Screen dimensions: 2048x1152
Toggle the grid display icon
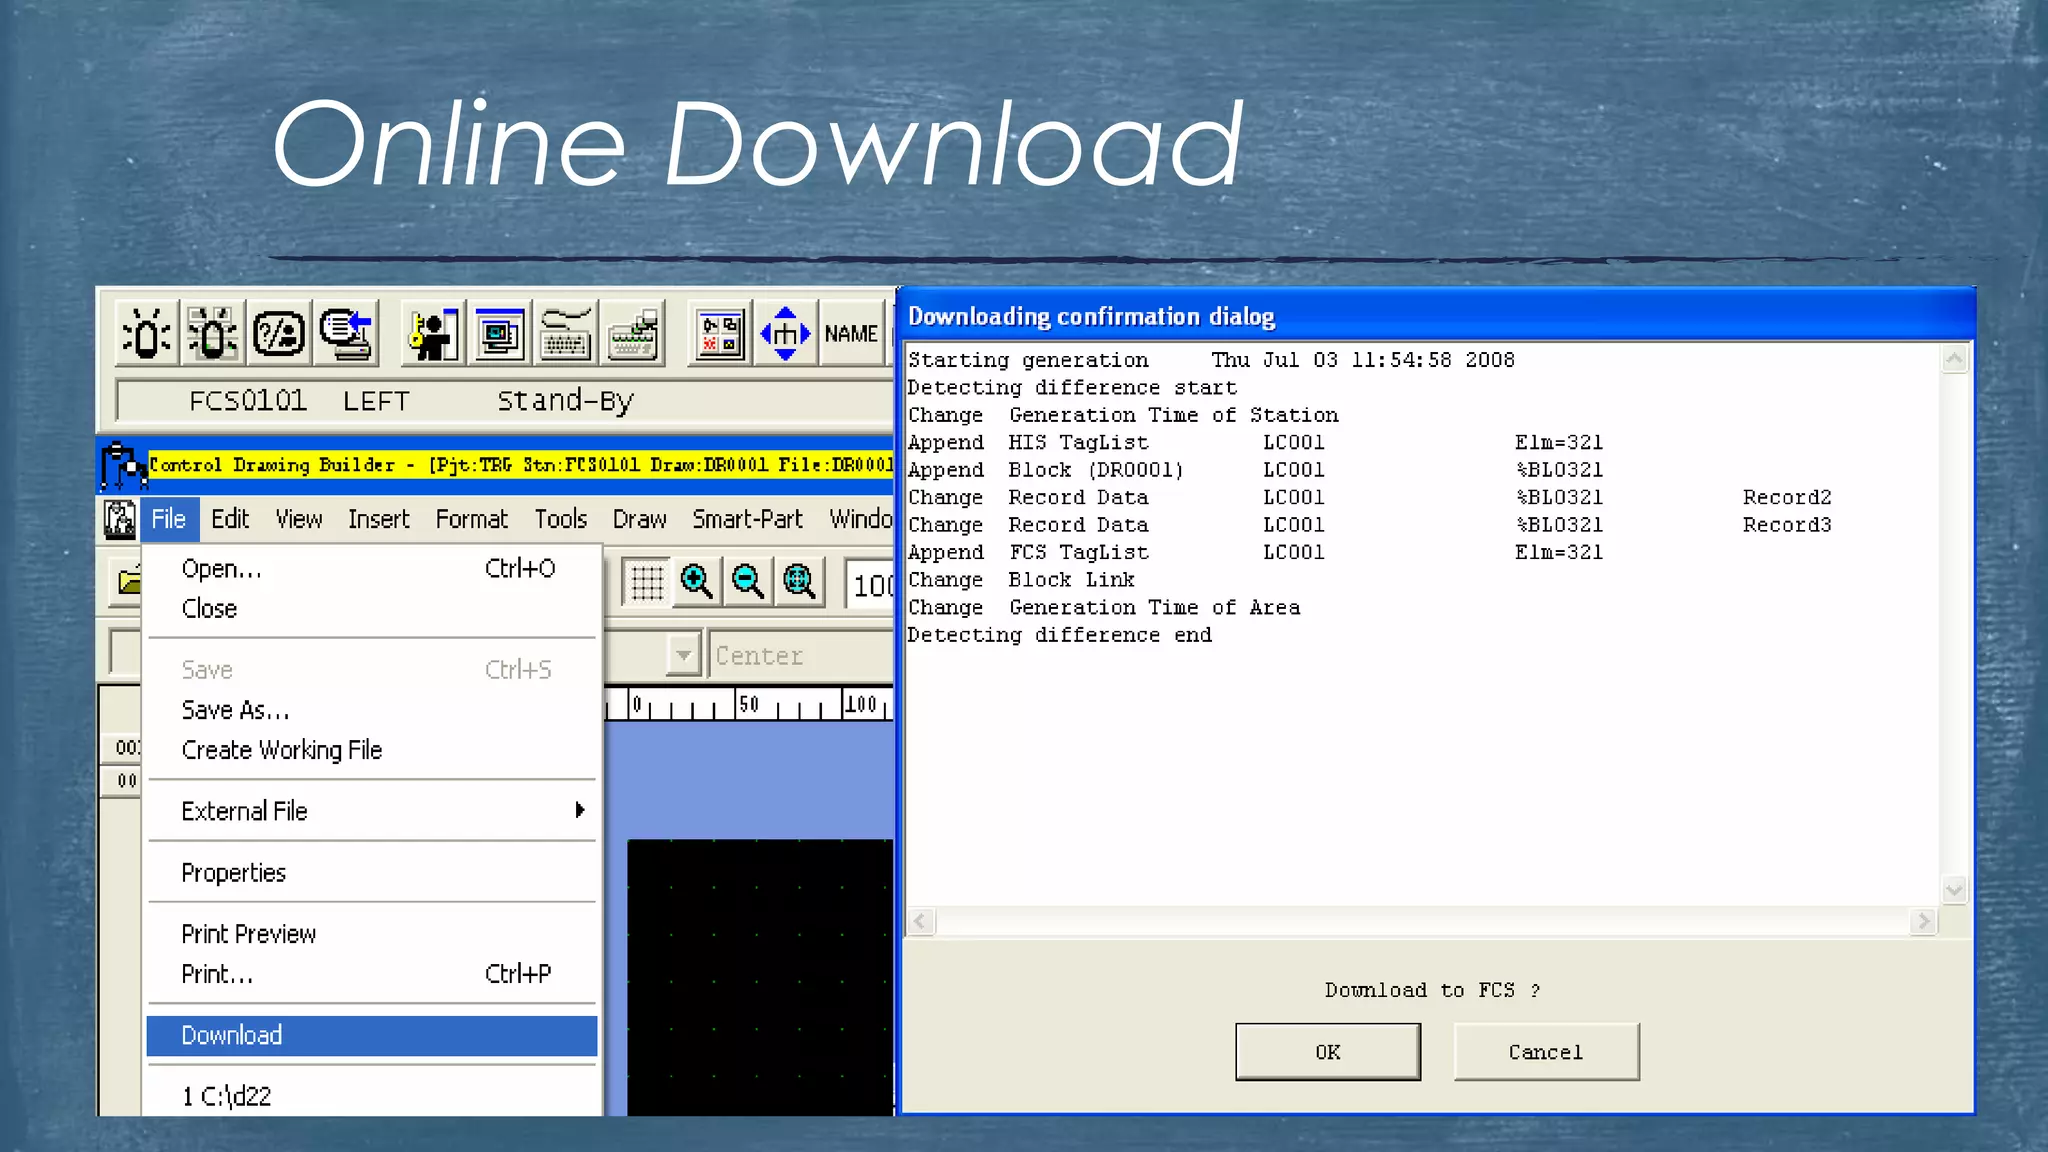[x=646, y=581]
